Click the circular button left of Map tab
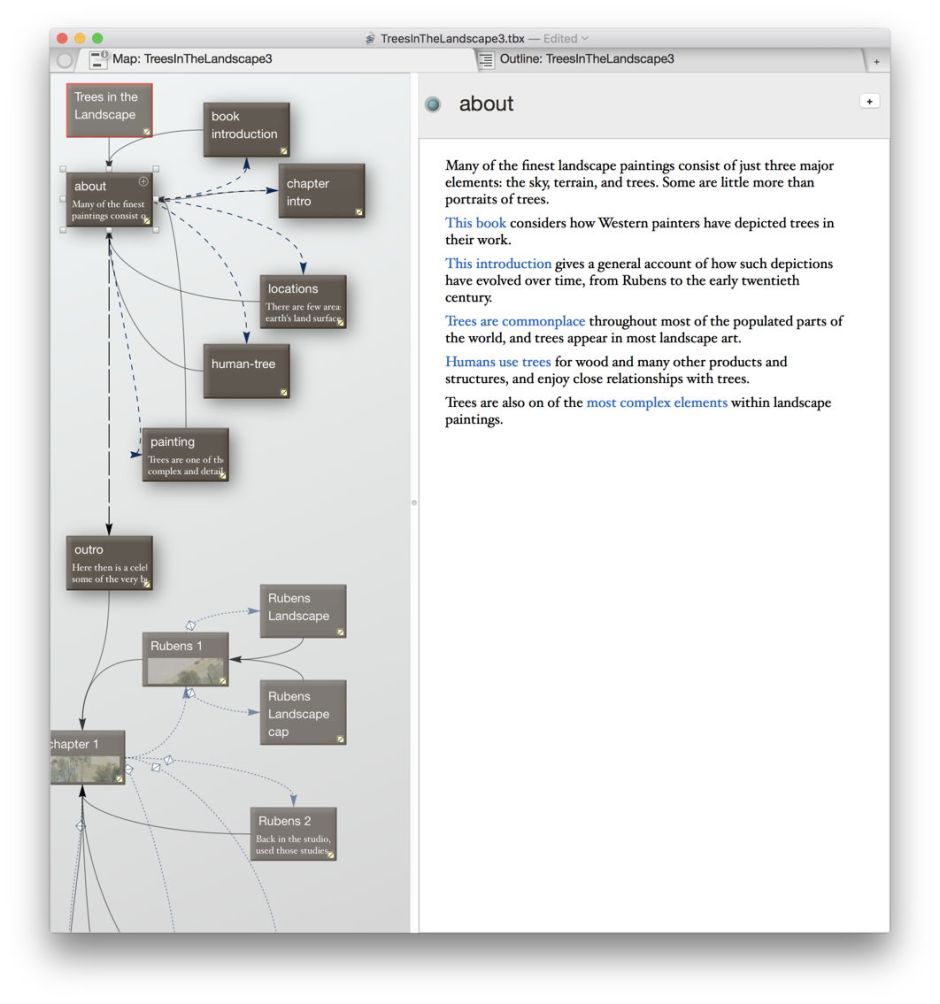 click(65, 60)
